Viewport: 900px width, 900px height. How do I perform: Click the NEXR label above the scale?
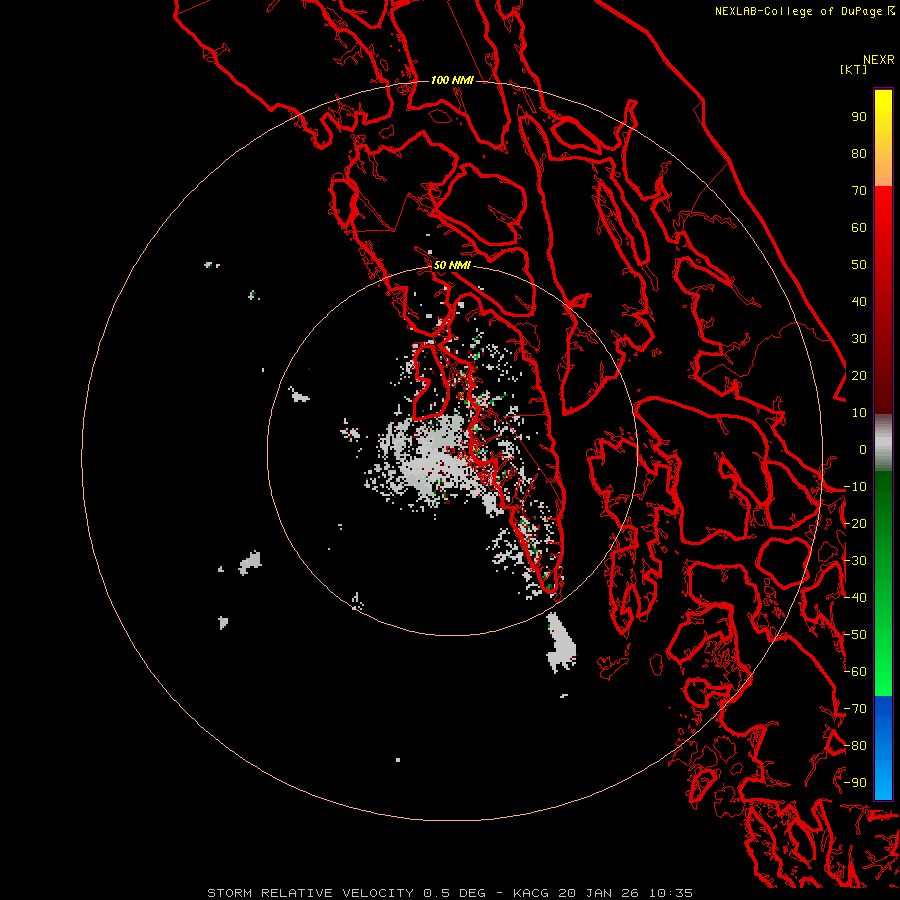878,60
